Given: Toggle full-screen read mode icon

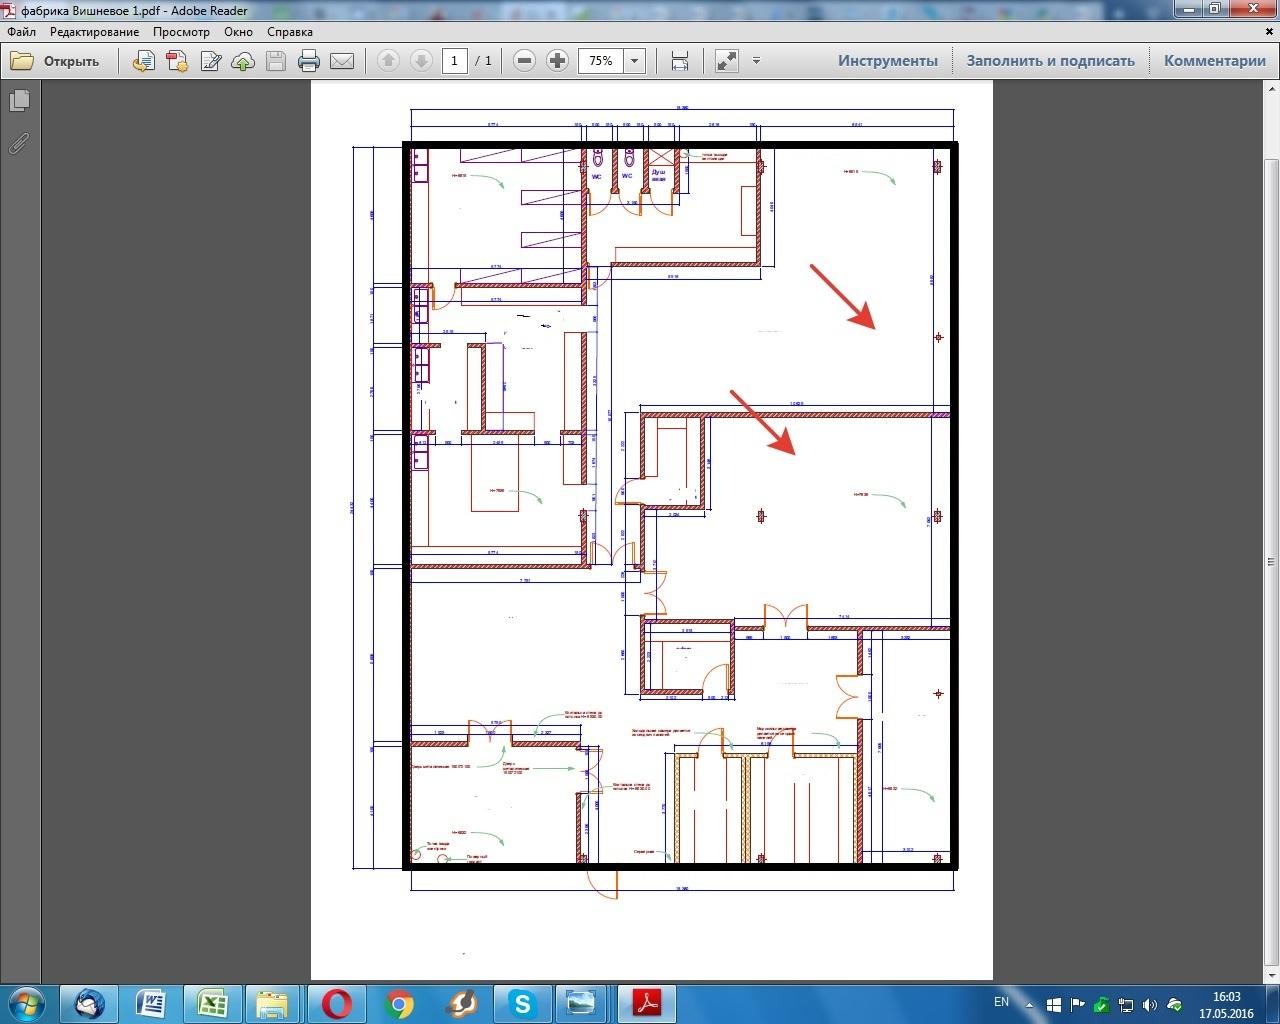Looking at the screenshot, I should point(727,61).
